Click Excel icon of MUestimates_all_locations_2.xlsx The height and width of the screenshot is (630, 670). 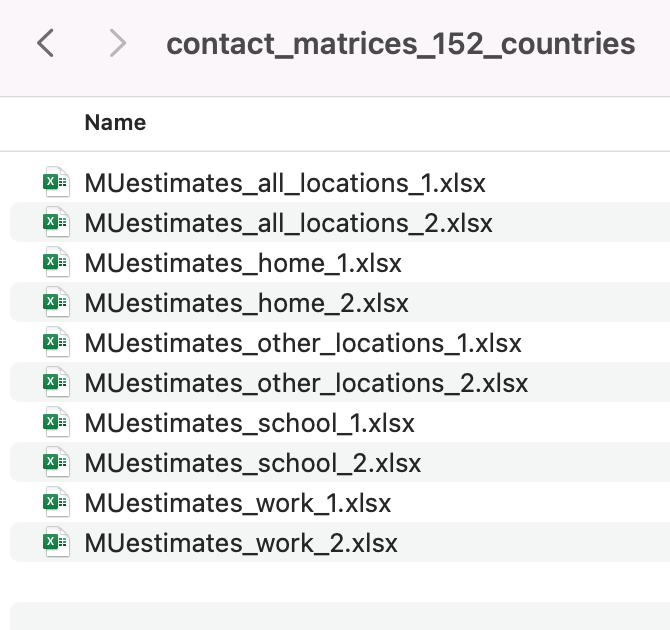[x=54, y=222]
